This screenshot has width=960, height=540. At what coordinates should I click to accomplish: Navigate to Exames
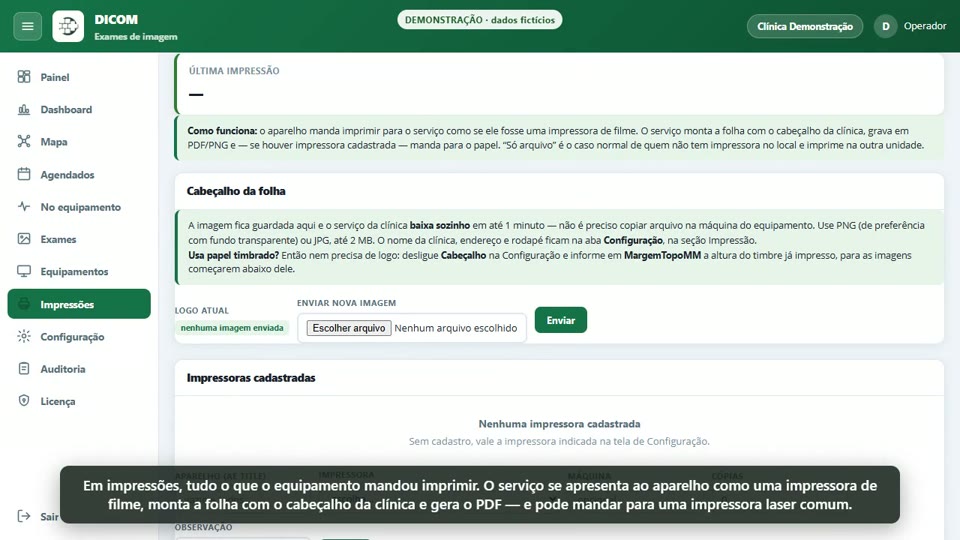click(79, 239)
